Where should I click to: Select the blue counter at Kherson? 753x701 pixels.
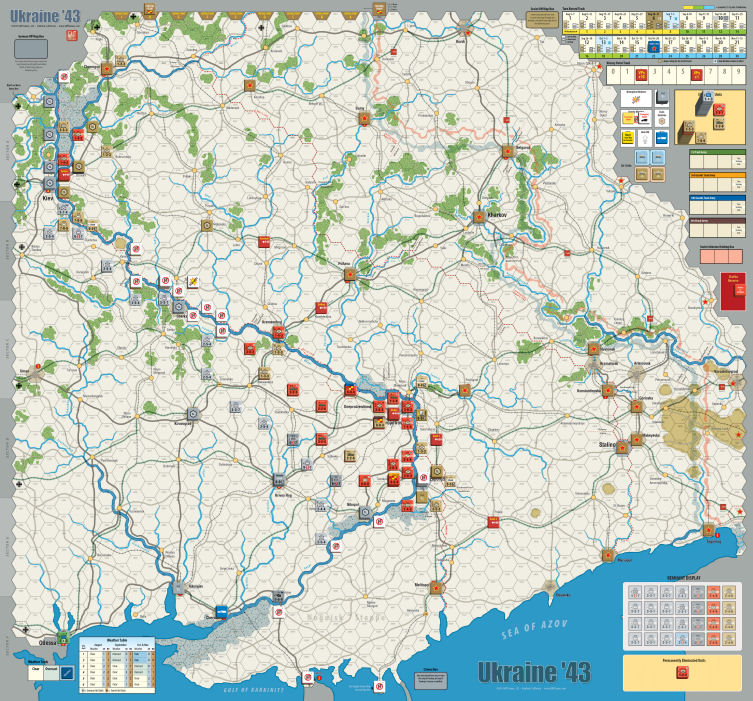[222, 611]
